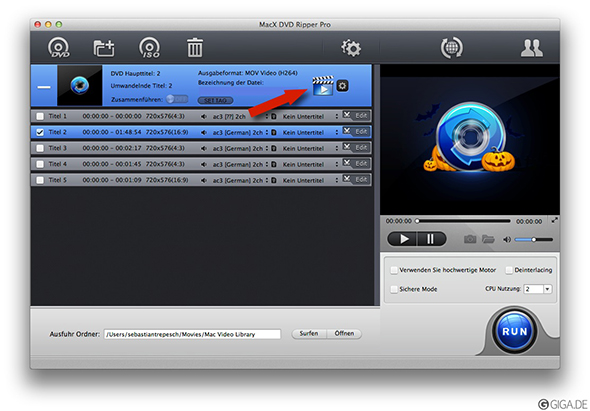Take snapshot with camera icon
This screenshot has width=590, height=411.
pyautogui.click(x=470, y=239)
